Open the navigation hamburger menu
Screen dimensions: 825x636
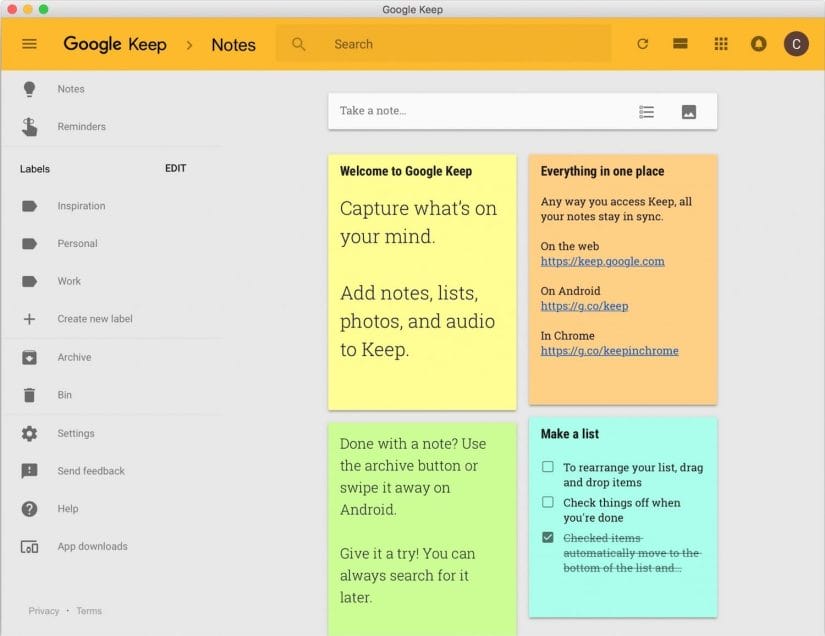click(29, 43)
